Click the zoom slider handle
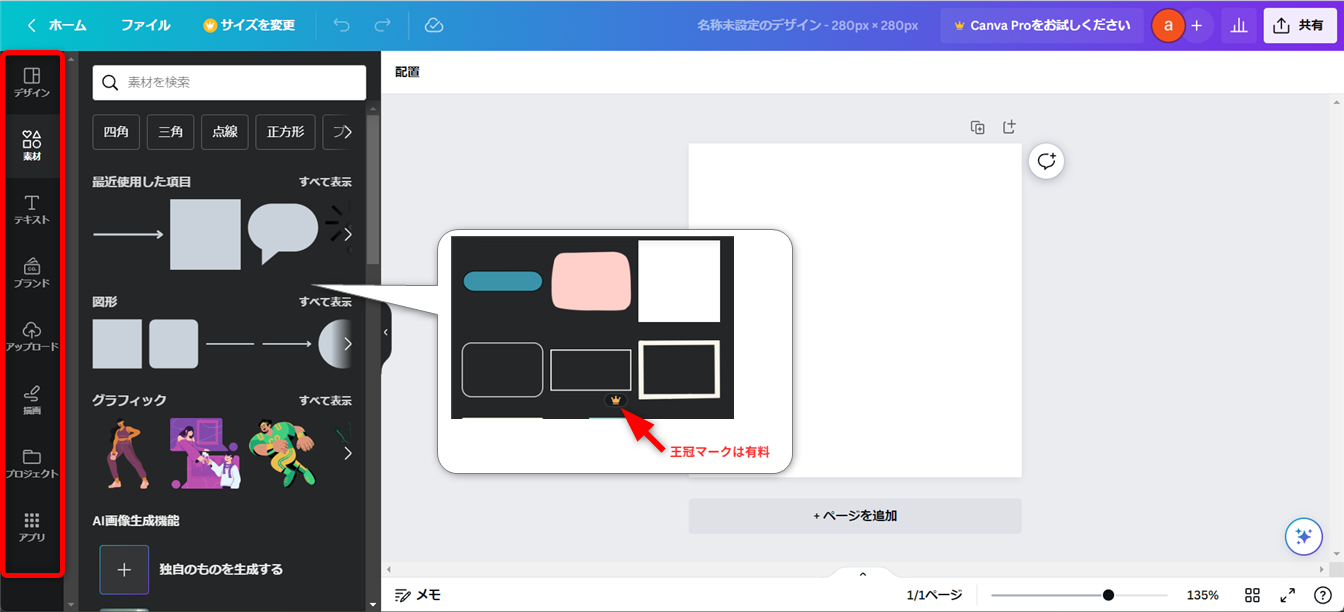 coord(1108,595)
